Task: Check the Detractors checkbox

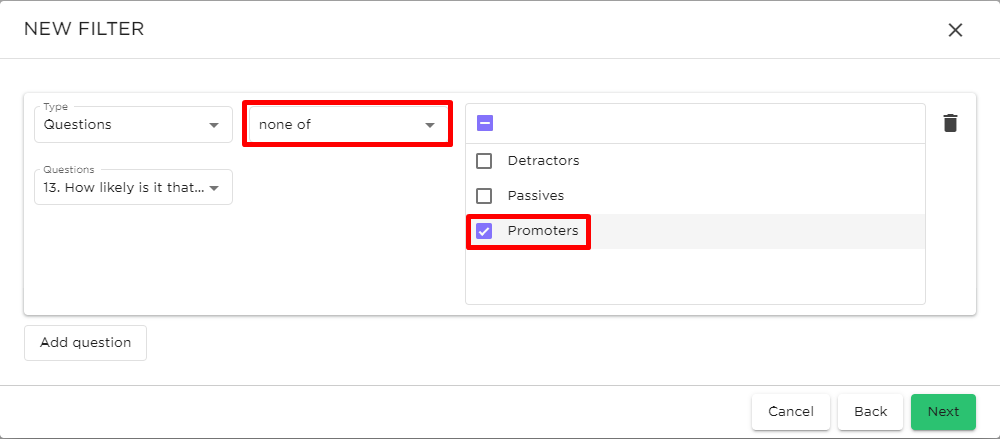Action: tap(484, 161)
